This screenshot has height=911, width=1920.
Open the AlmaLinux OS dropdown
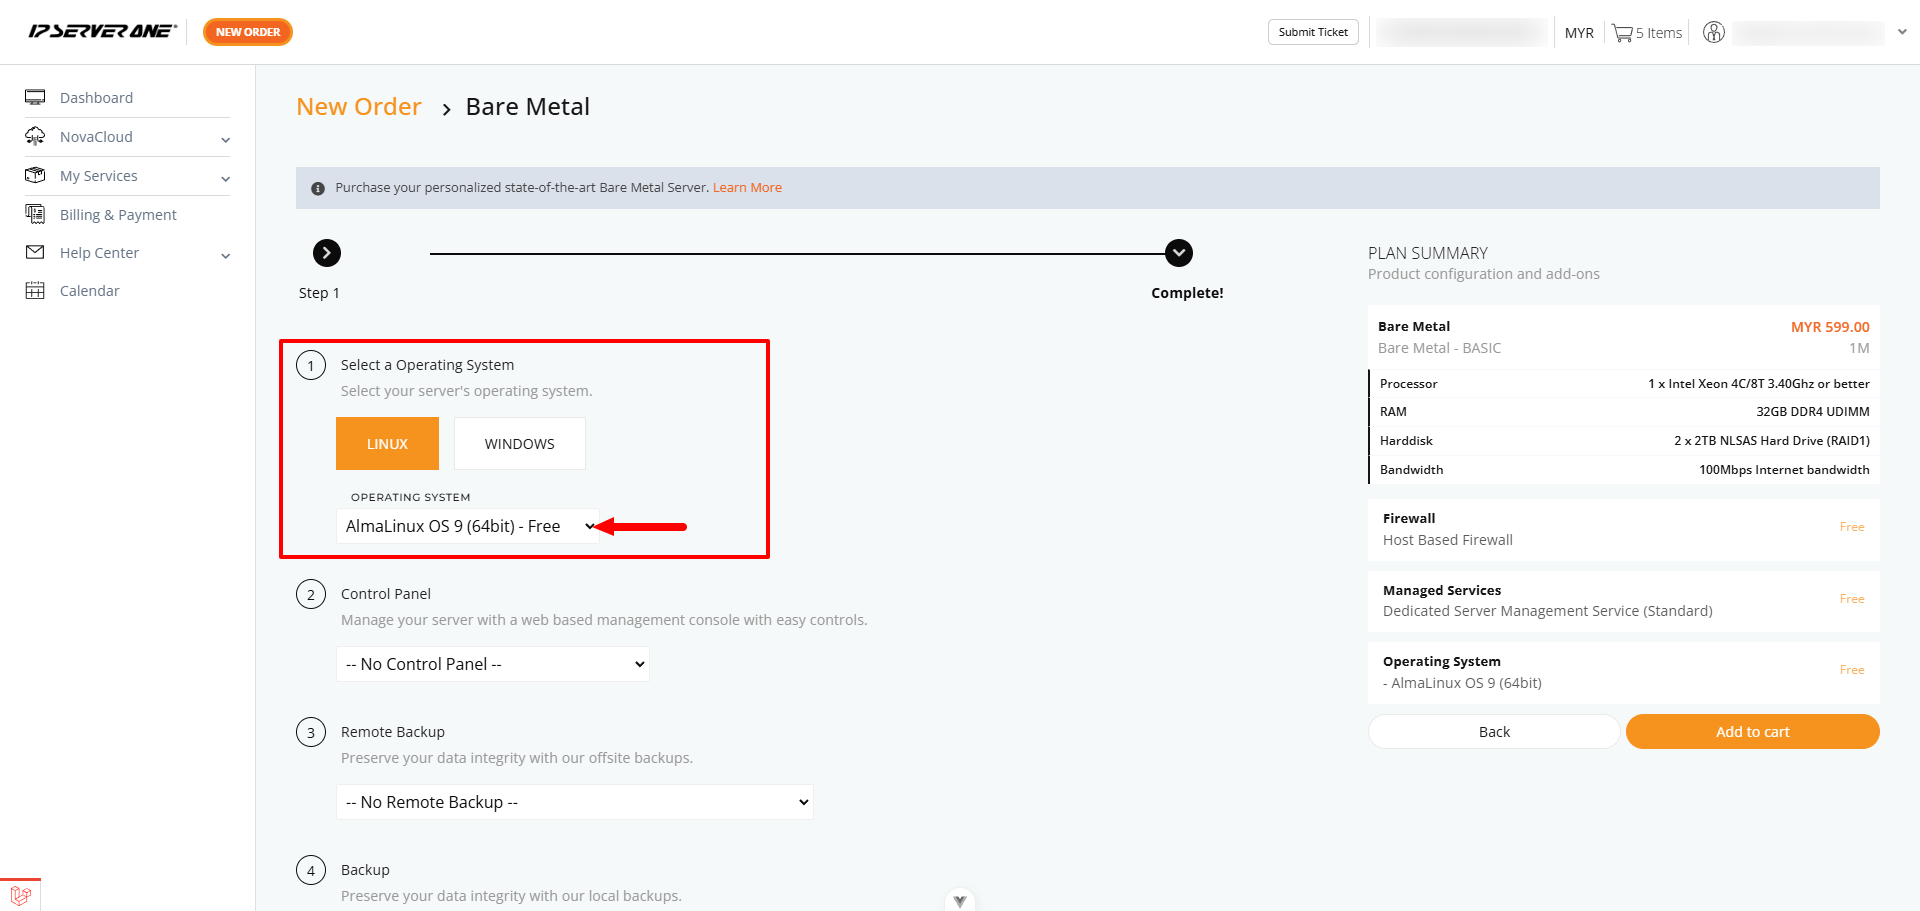(x=468, y=526)
